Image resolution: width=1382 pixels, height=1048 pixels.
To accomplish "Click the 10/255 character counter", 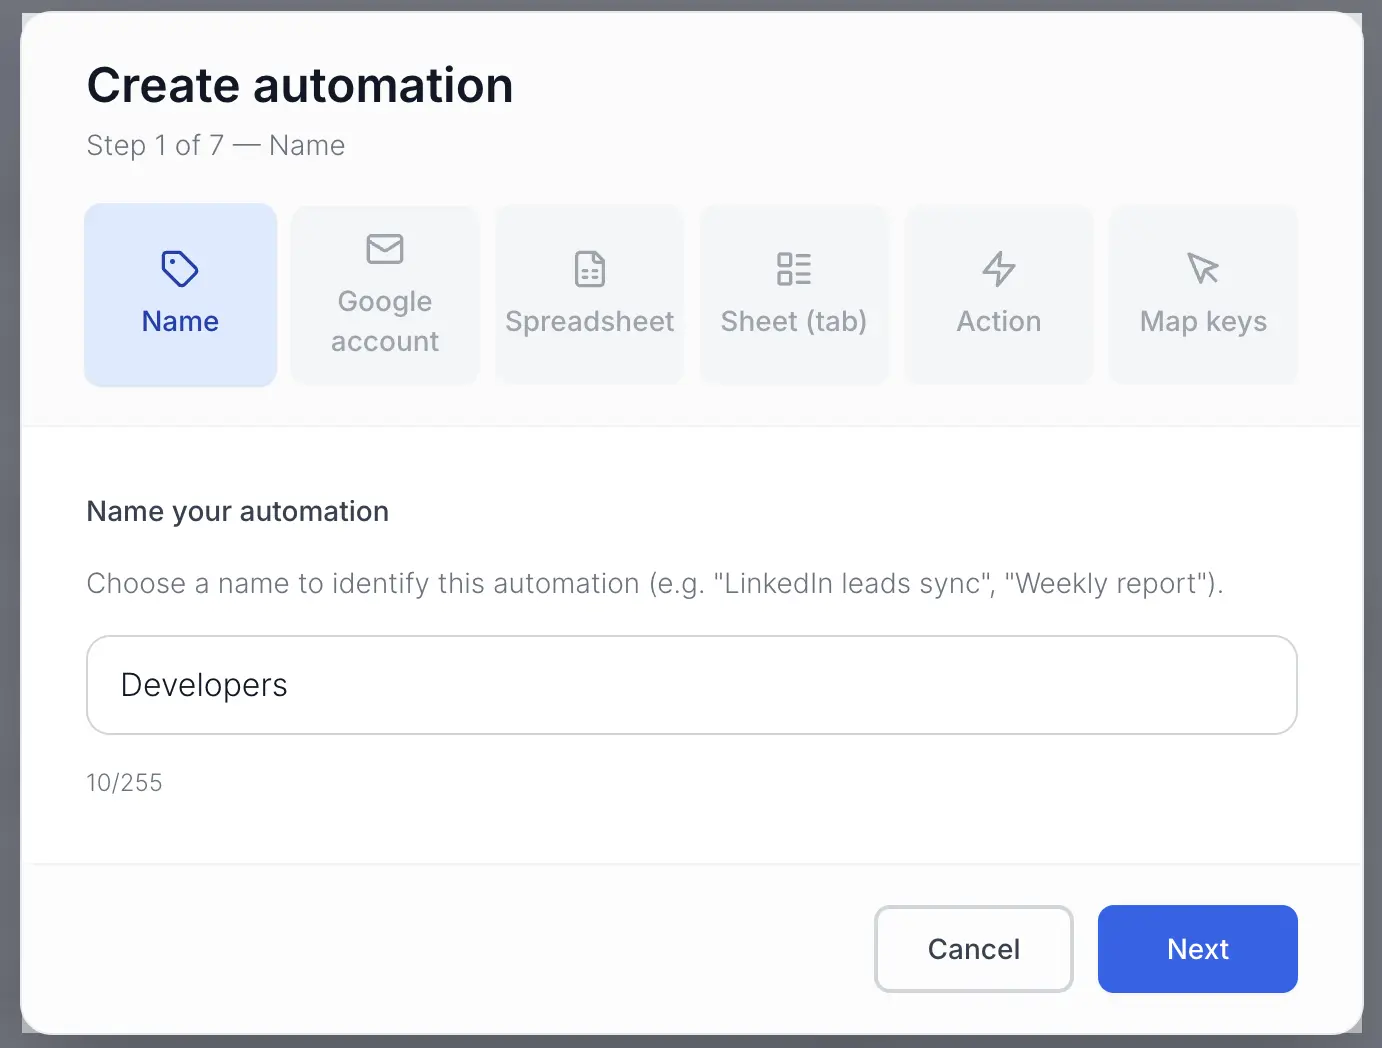I will click(125, 782).
